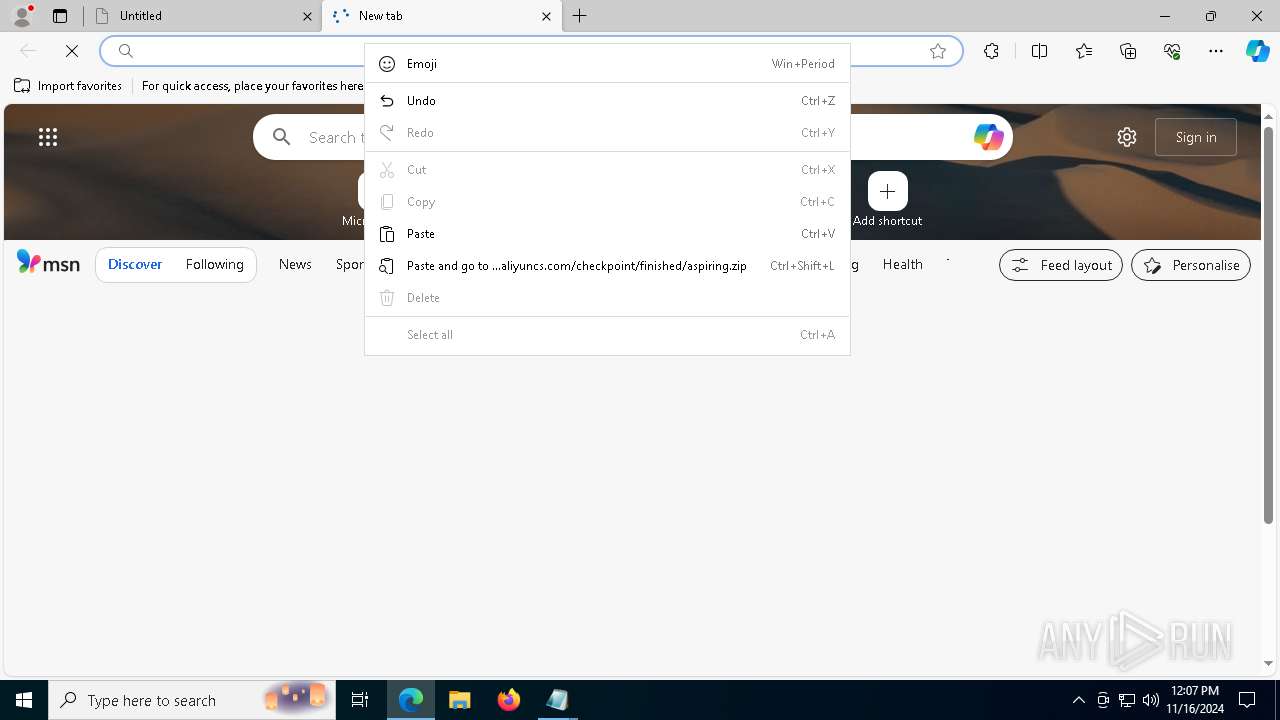Open Settings and more ellipsis menu
Image resolution: width=1280 pixels, height=720 pixels.
(x=1216, y=51)
